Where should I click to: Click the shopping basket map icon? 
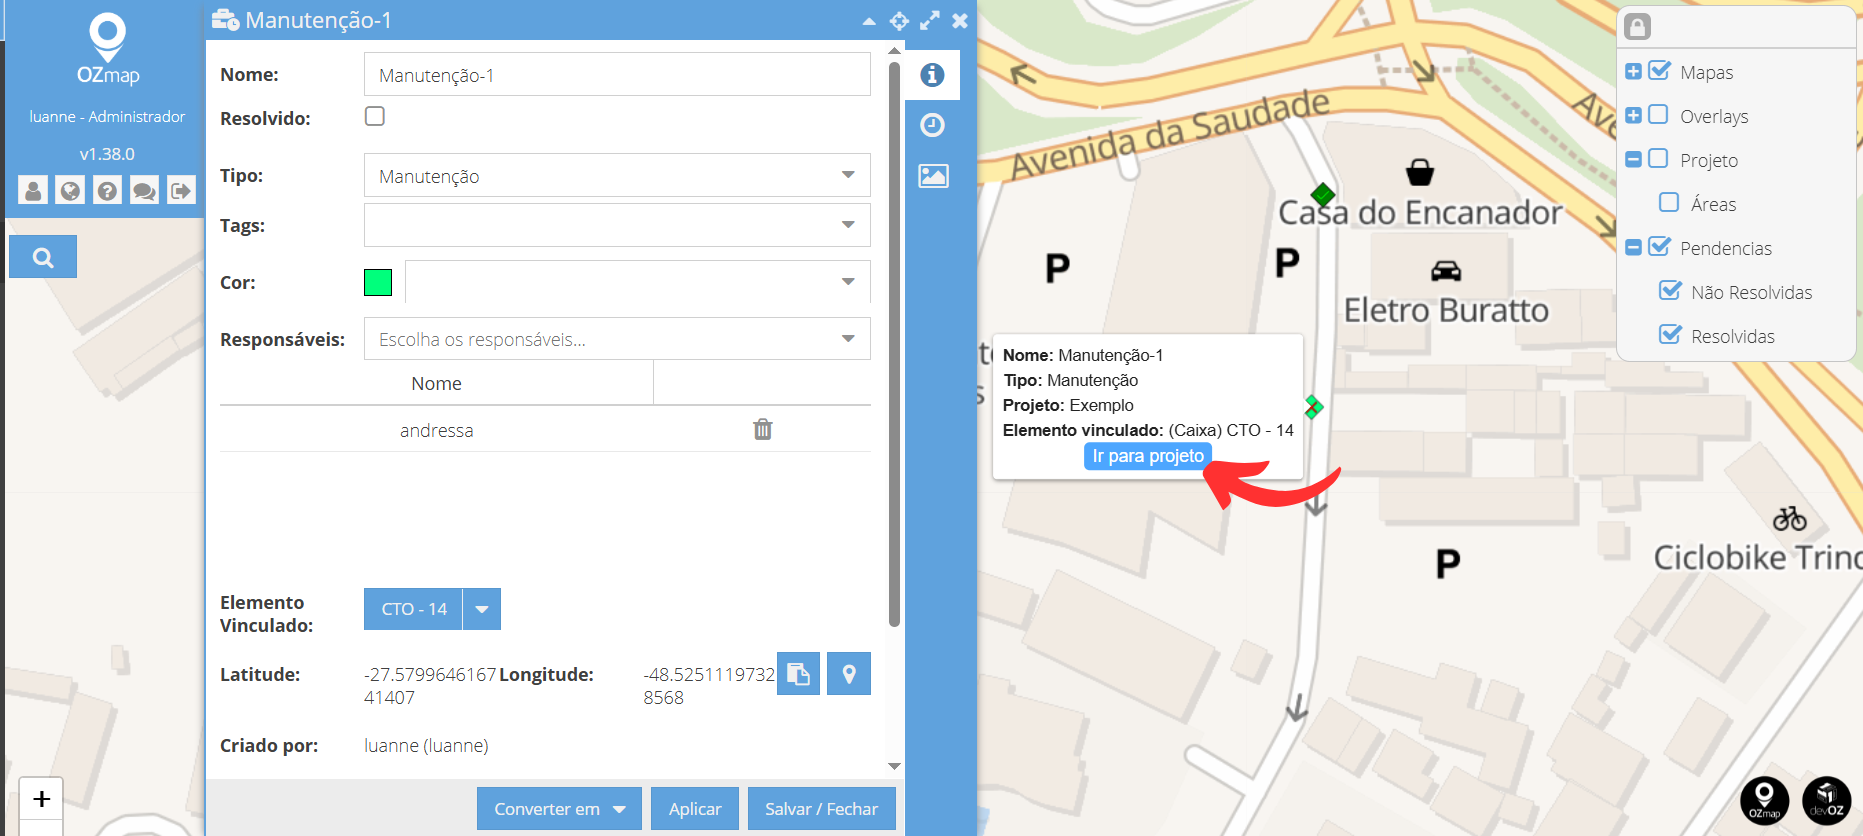[1420, 172]
